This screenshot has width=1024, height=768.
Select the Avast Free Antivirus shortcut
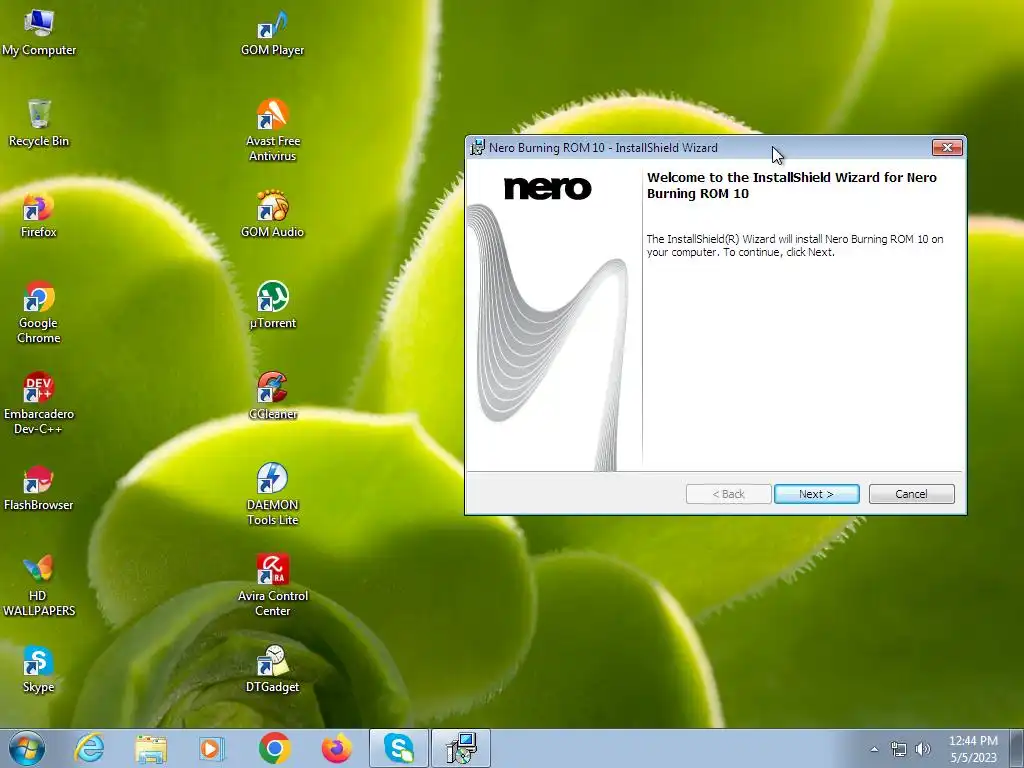[272, 130]
